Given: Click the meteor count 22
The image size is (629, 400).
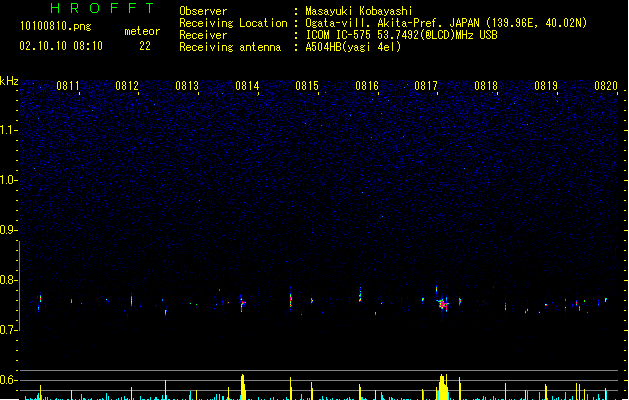Looking at the screenshot, I should pyautogui.click(x=145, y=46).
